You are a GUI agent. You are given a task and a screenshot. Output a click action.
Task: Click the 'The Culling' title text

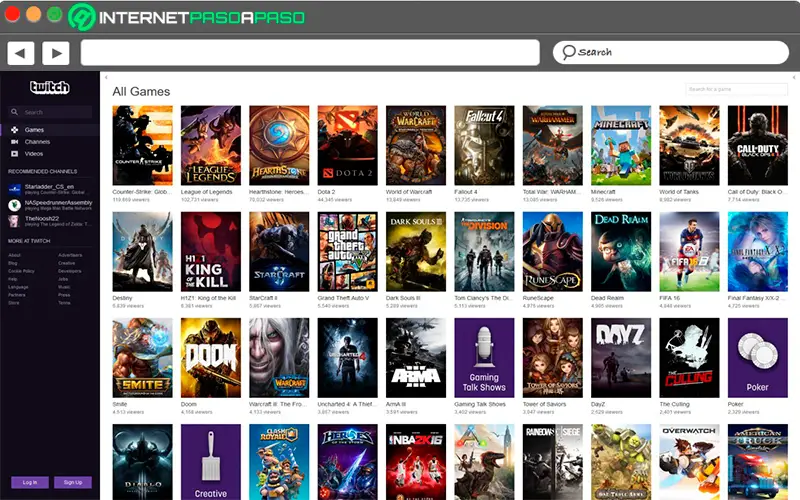click(674, 404)
